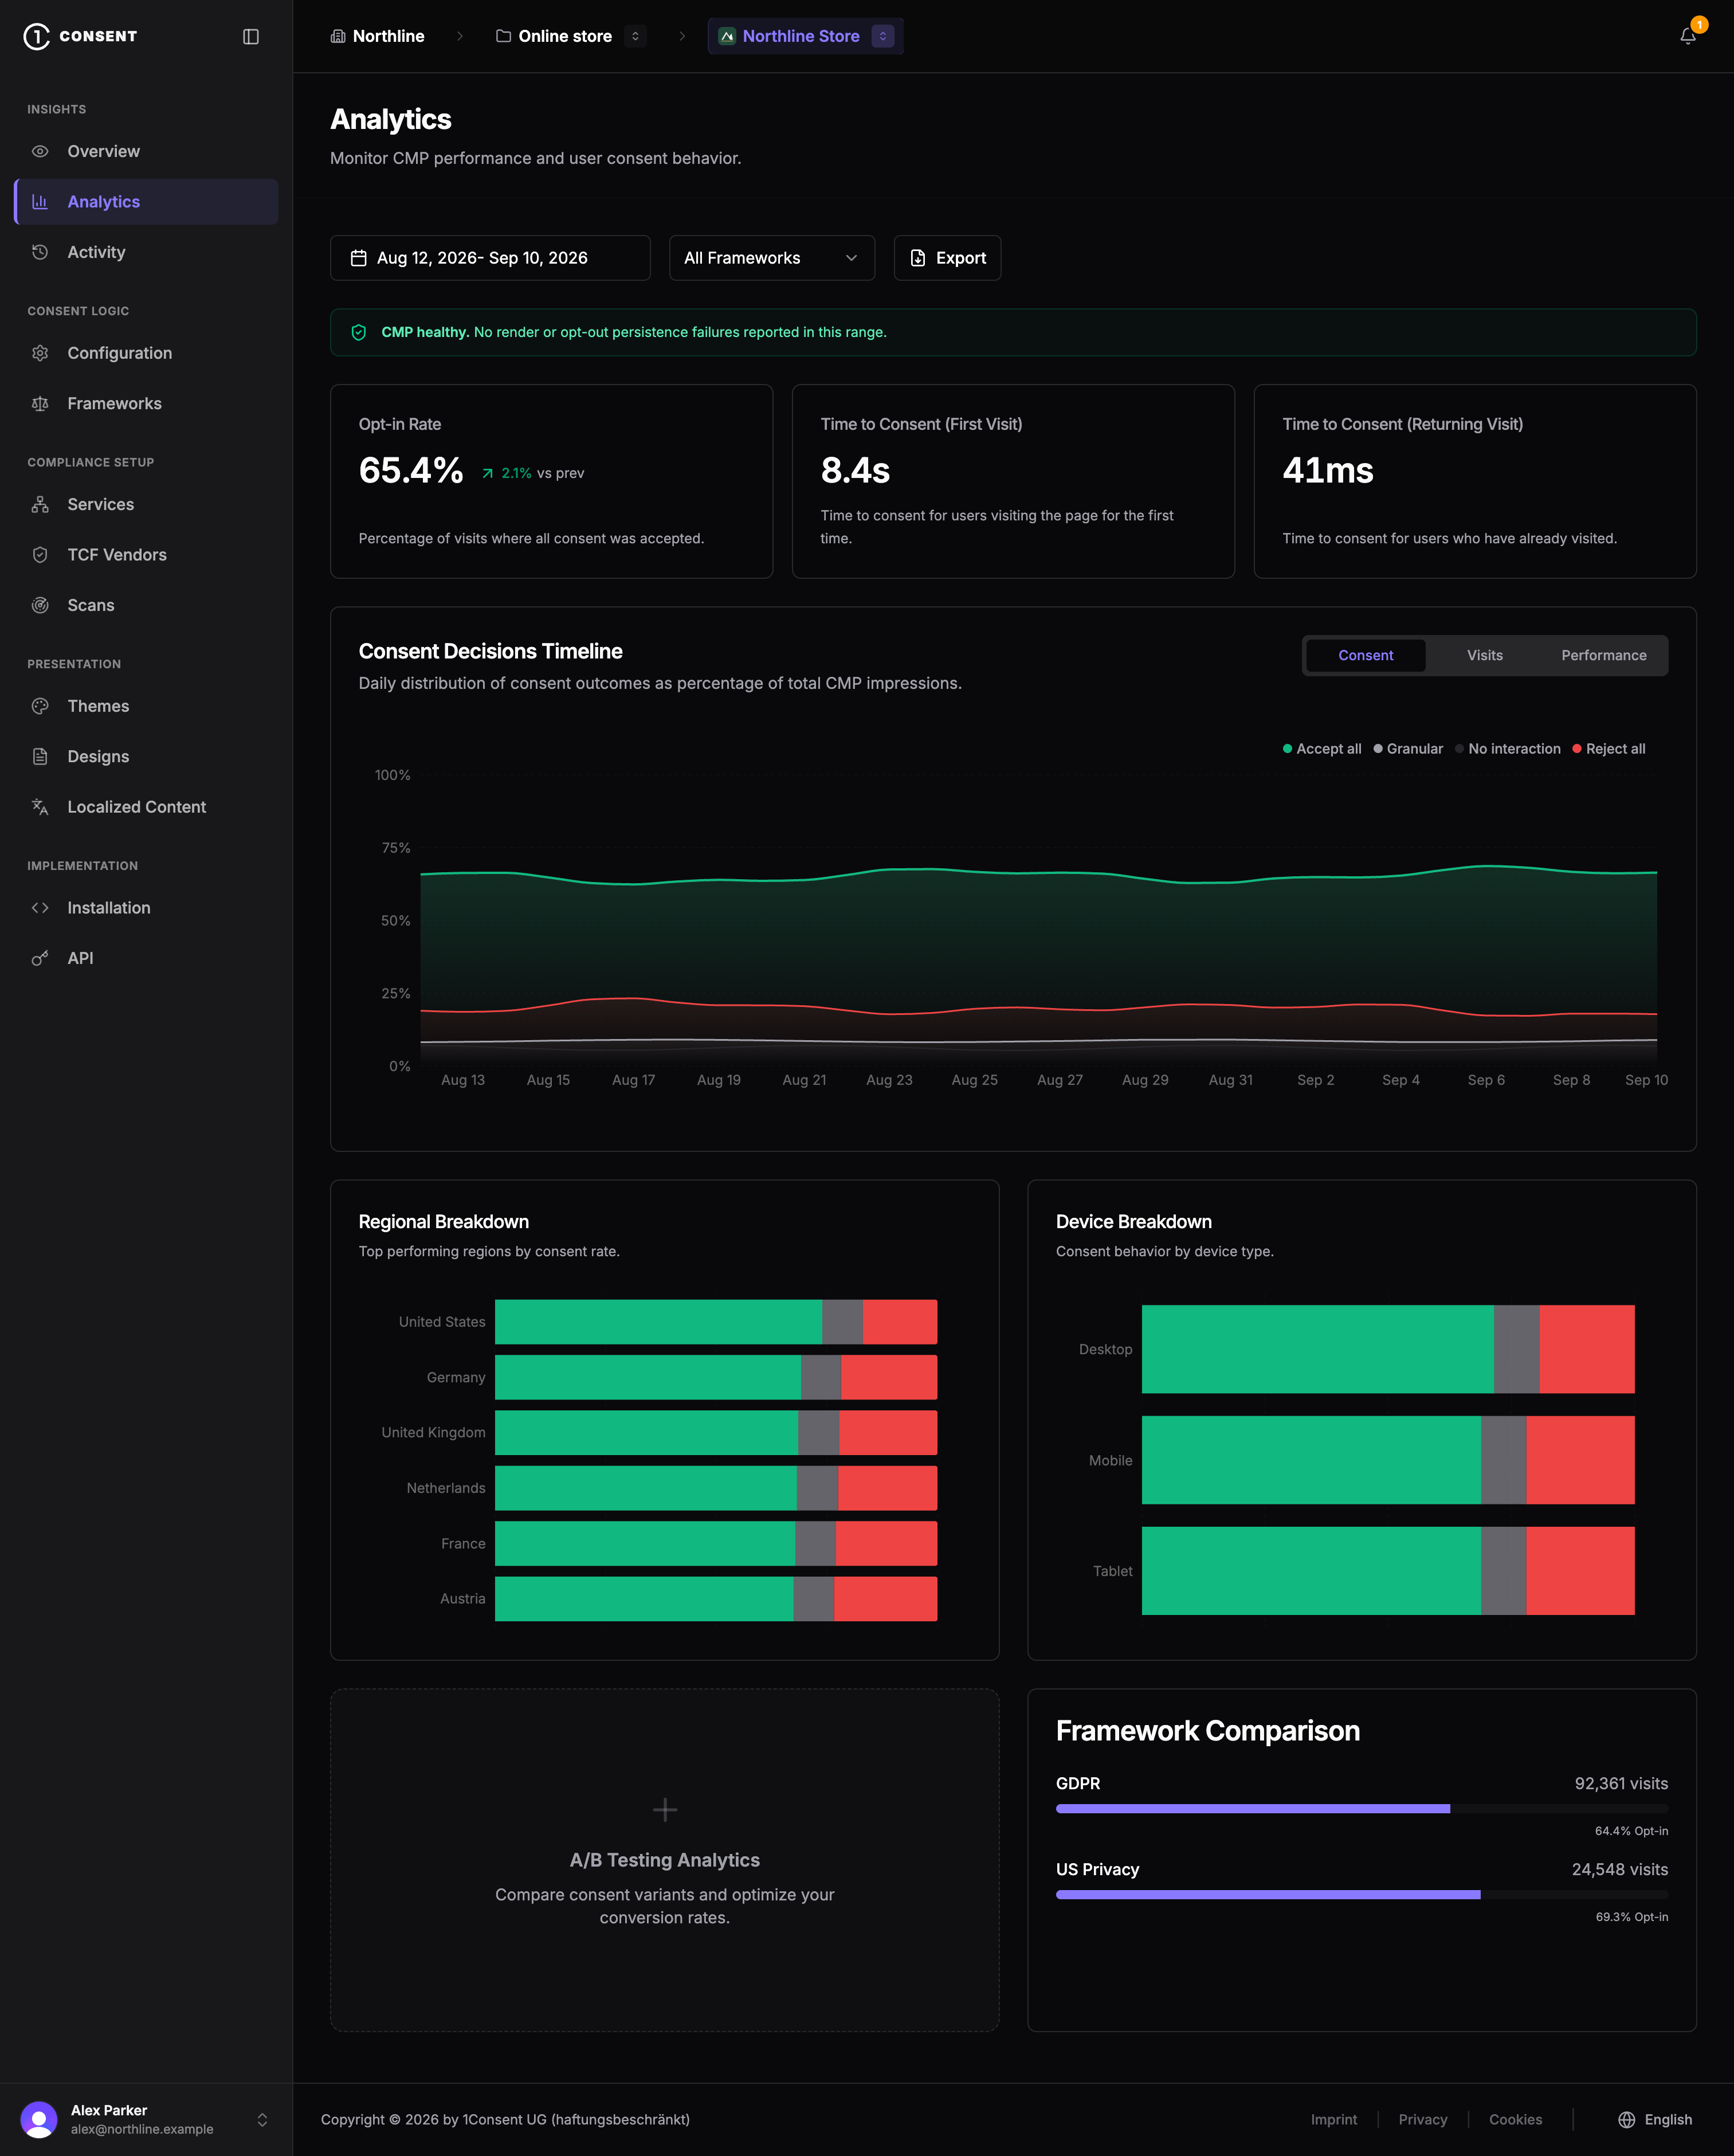Click the Configuration gear icon
The image size is (1734, 2156).
(x=40, y=353)
